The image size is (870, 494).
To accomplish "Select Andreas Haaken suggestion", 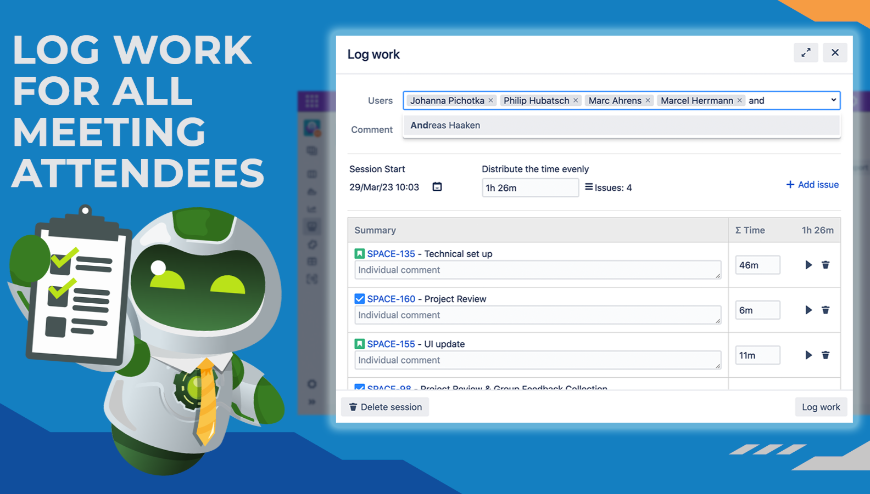I will tap(621, 125).
